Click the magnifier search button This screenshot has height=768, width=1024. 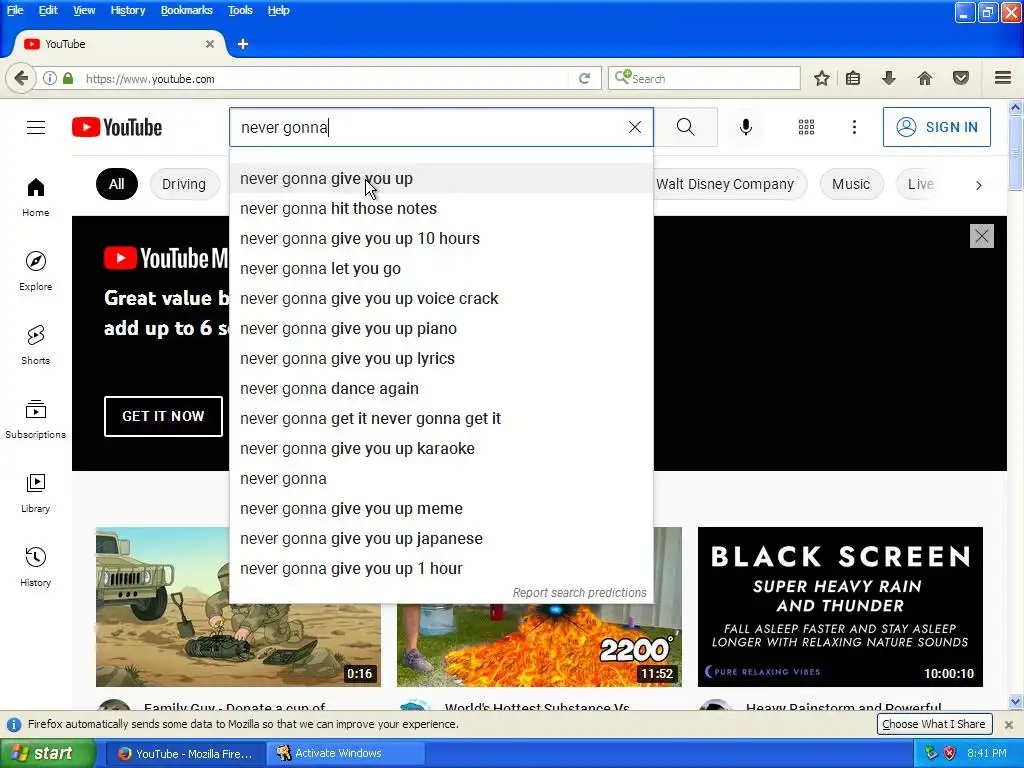click(x=686, y=127)
